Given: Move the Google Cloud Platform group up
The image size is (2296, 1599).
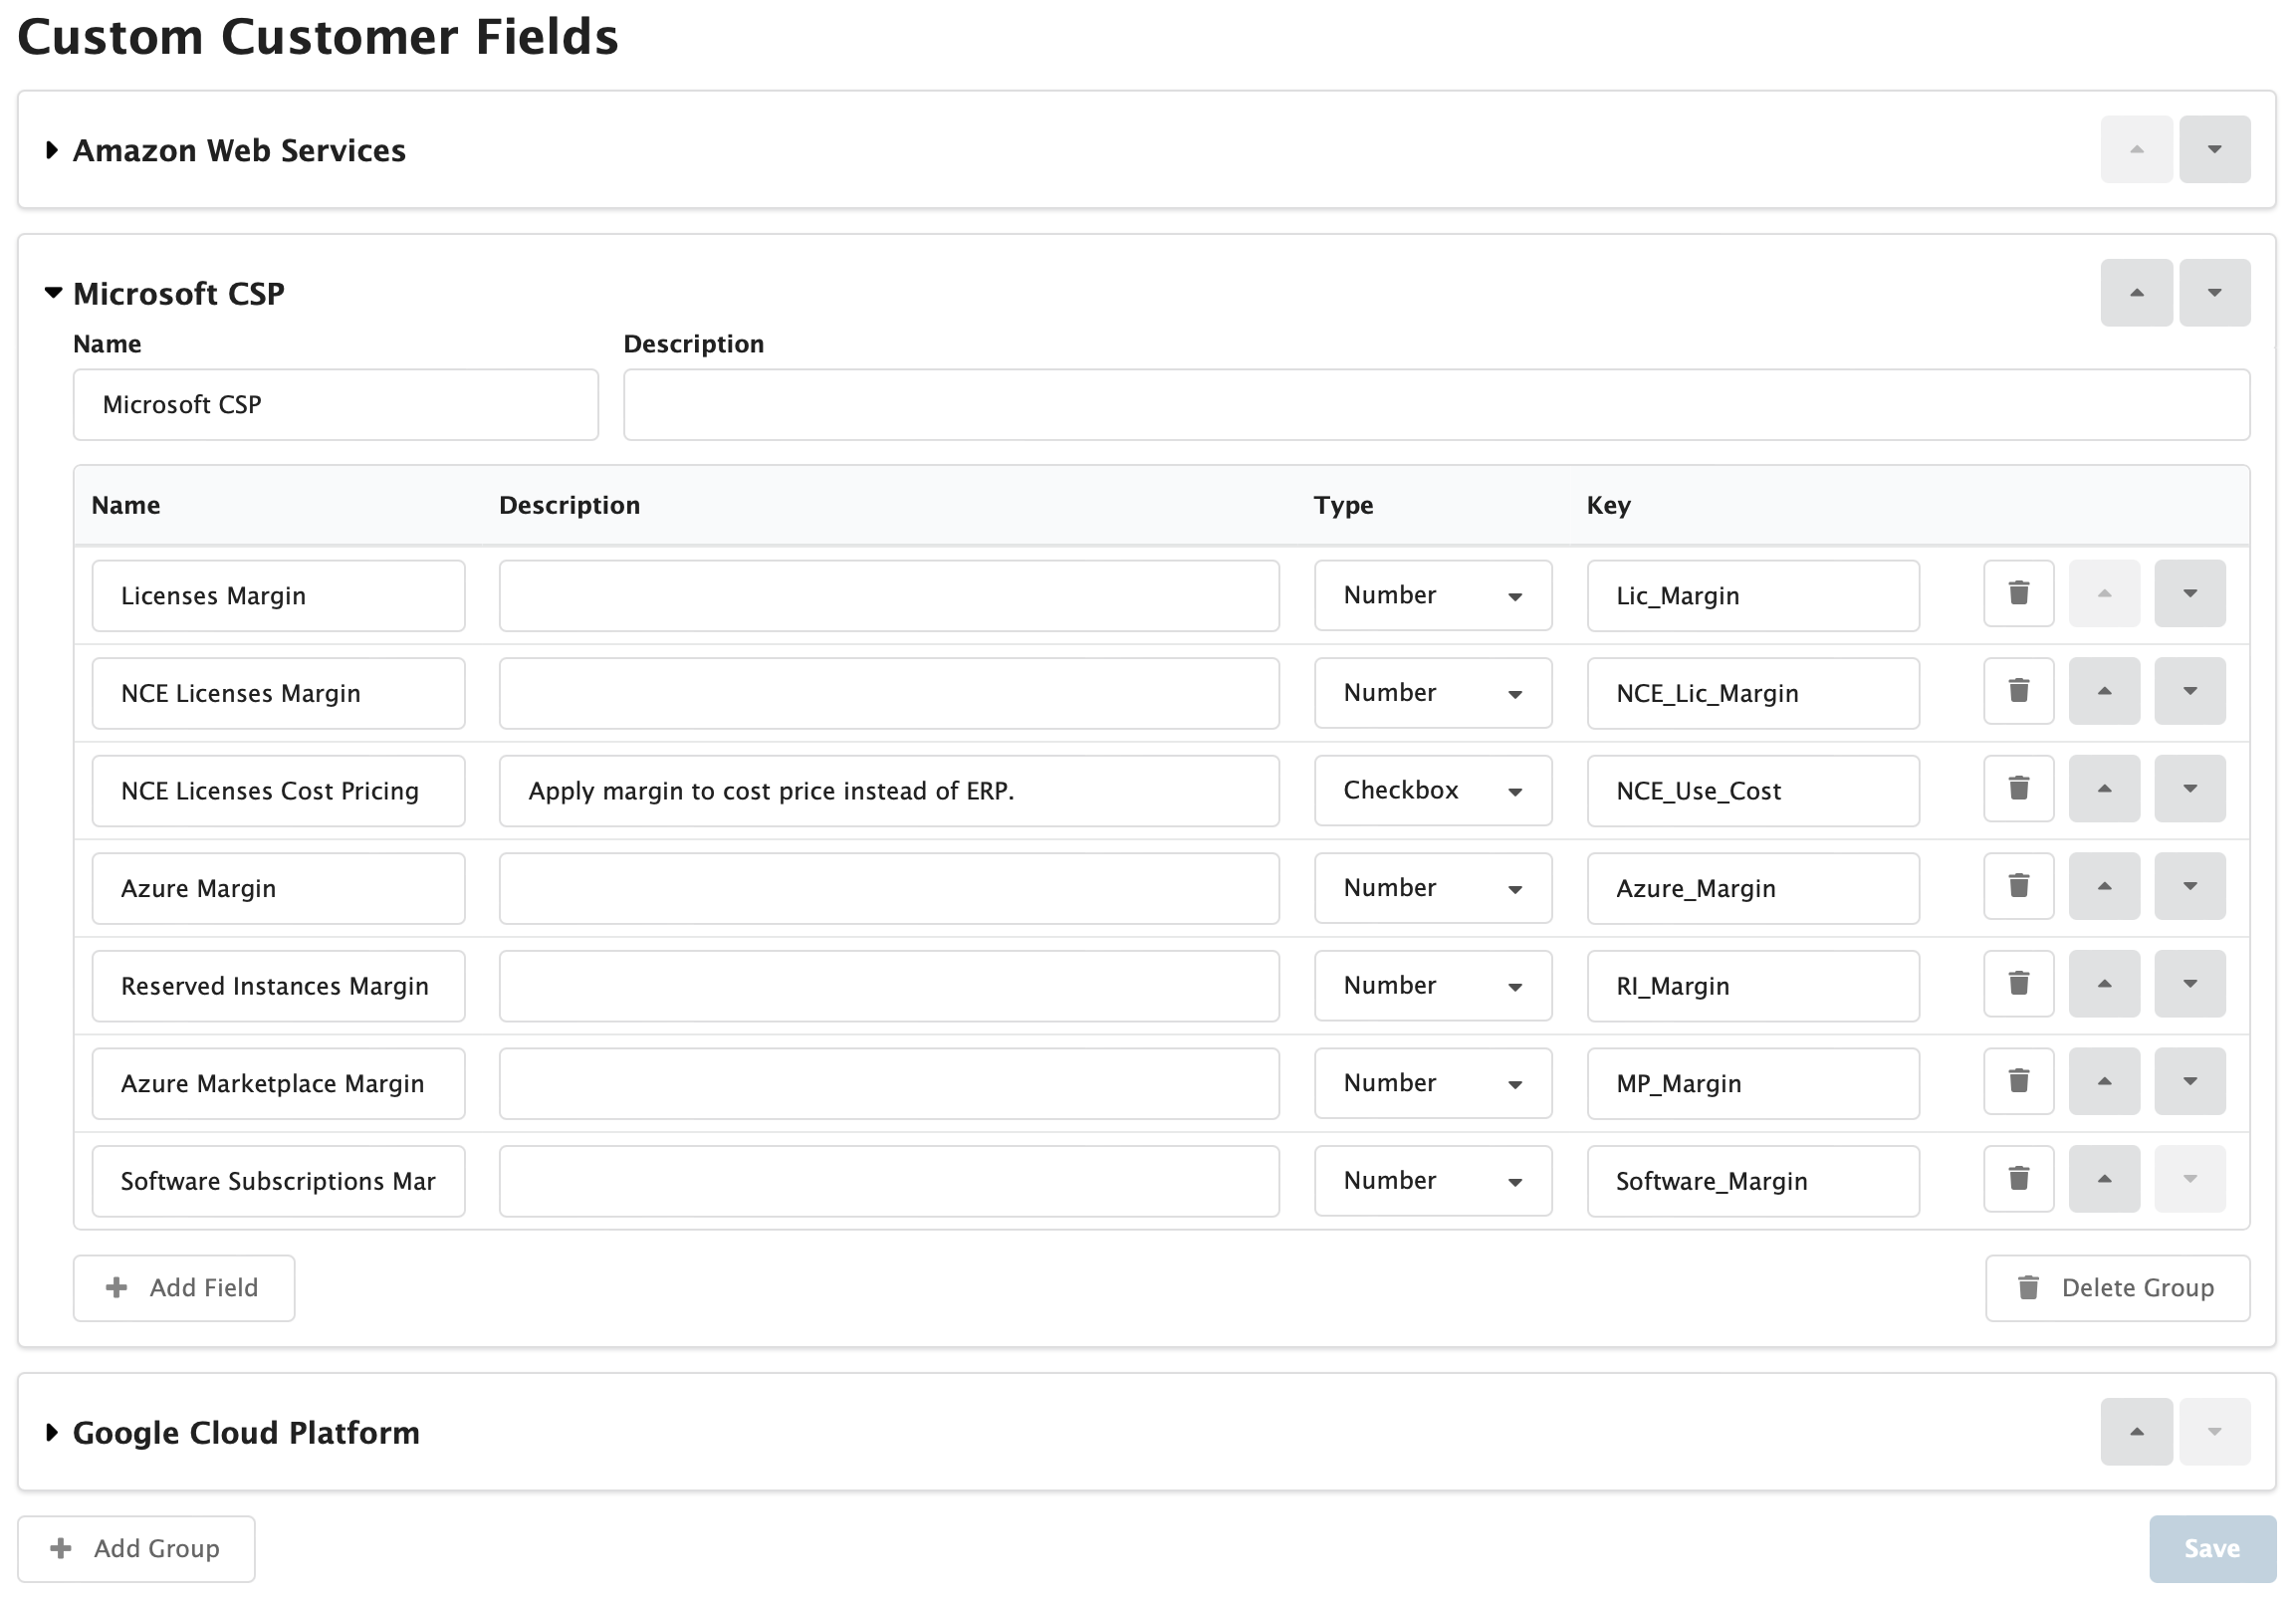Looking at the screenshot, I should point(2136,1432).
